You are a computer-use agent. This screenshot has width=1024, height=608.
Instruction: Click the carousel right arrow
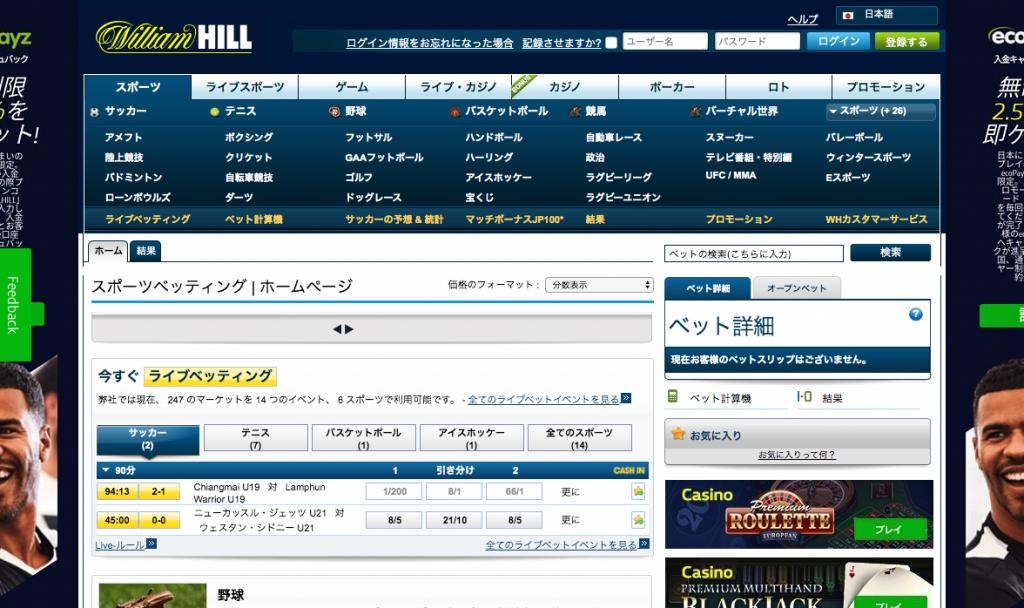coord(349,329)
